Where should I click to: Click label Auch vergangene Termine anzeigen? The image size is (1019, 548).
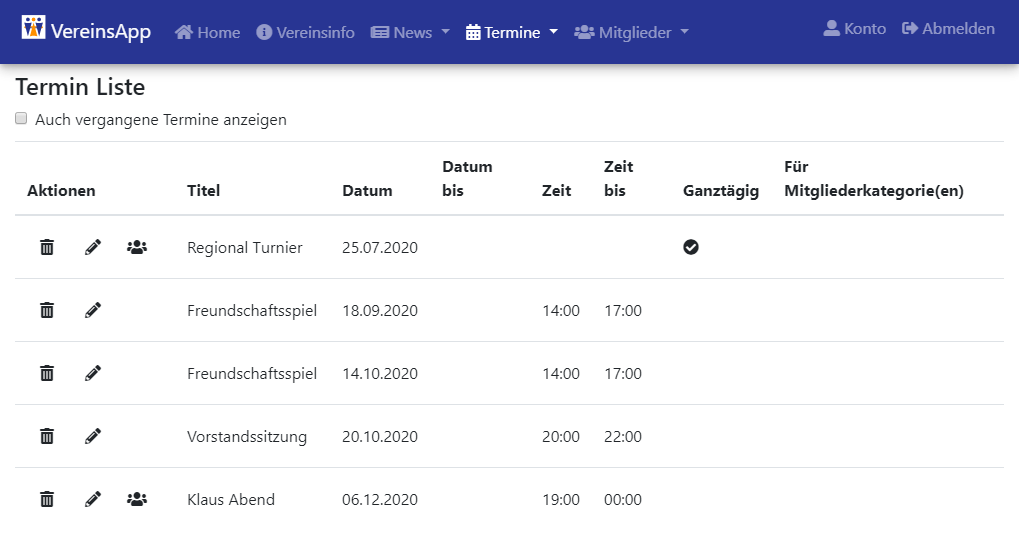161,120
